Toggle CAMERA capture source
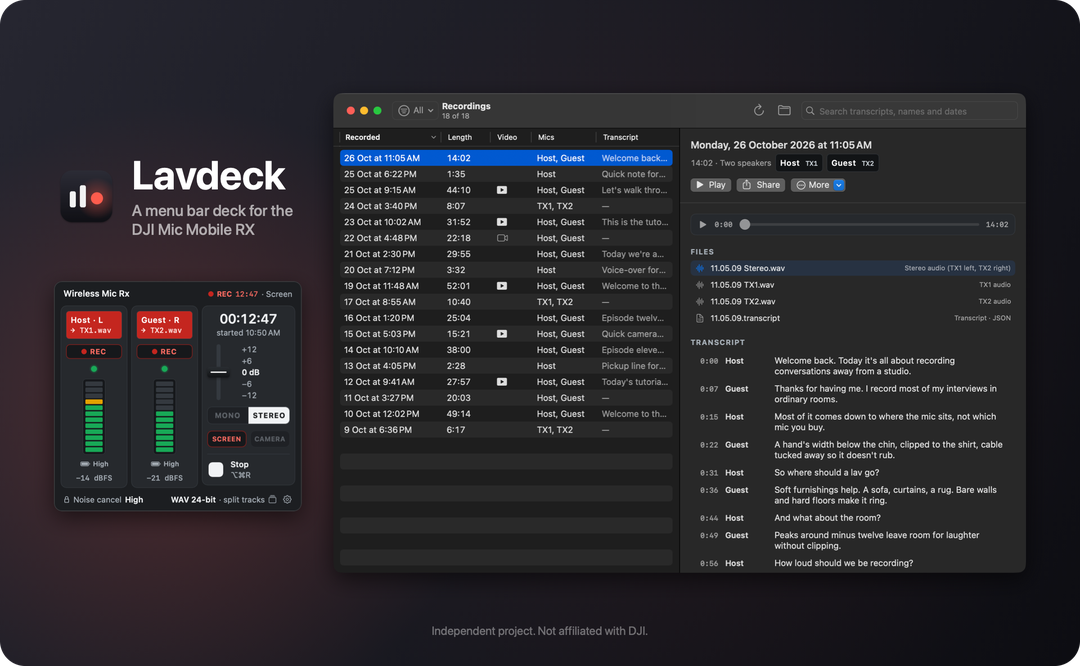Screen dimensions: 1080x666 click(269, 439)
